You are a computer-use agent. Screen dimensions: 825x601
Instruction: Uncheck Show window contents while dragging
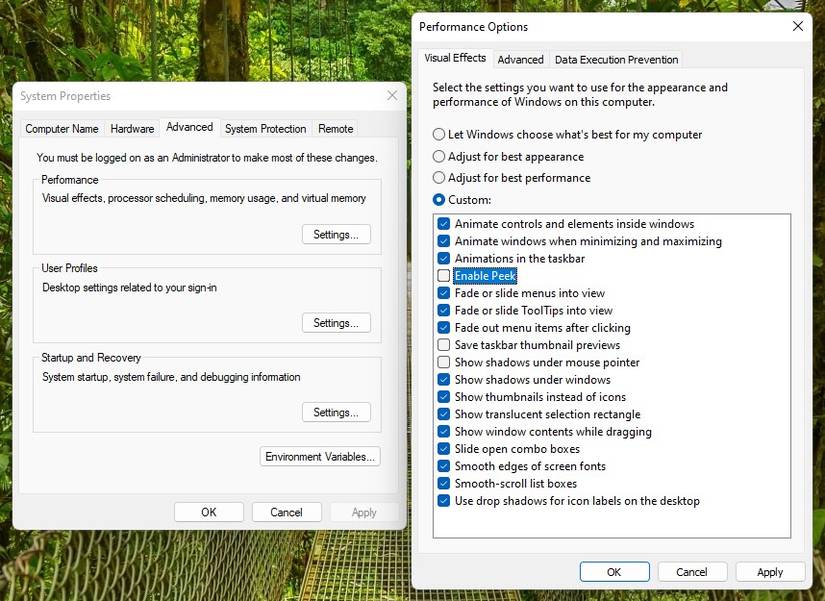(444, 432)
